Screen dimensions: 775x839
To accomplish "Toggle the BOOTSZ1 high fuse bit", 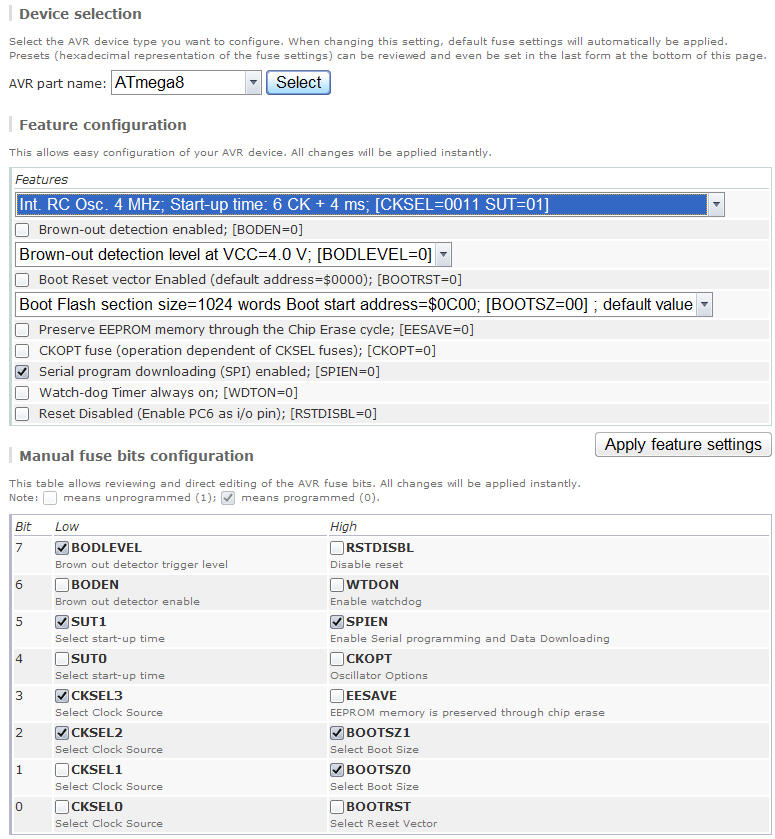I will coord(337,733).
